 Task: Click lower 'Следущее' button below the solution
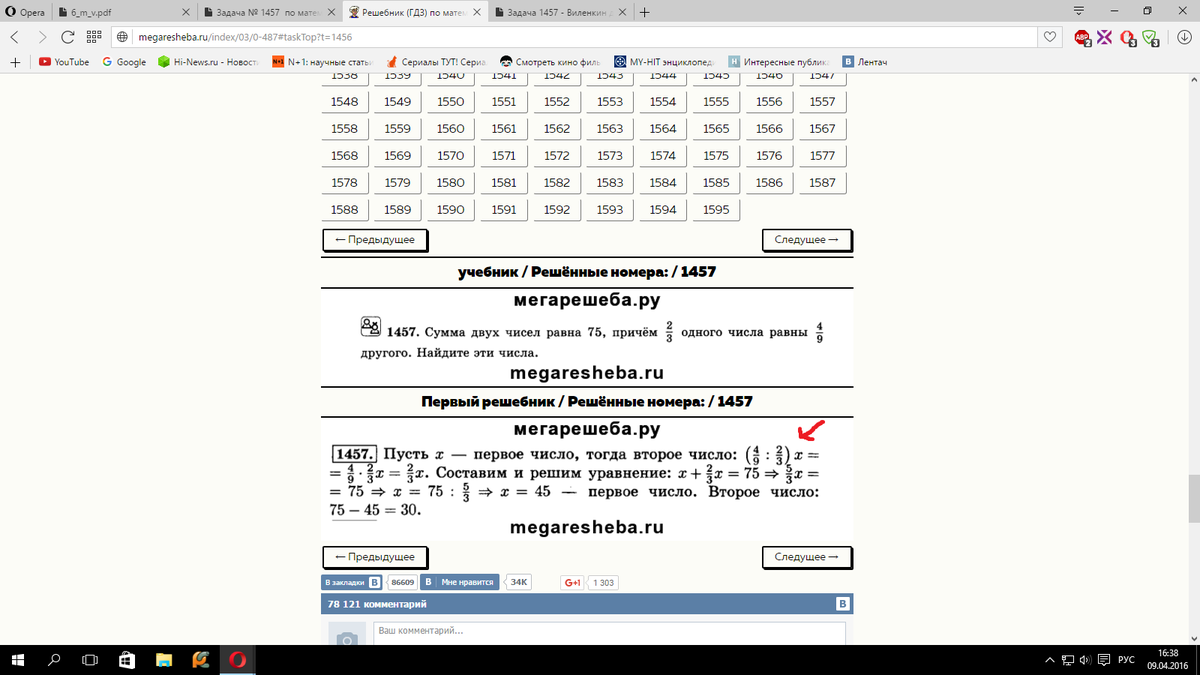tap(807, 557)
